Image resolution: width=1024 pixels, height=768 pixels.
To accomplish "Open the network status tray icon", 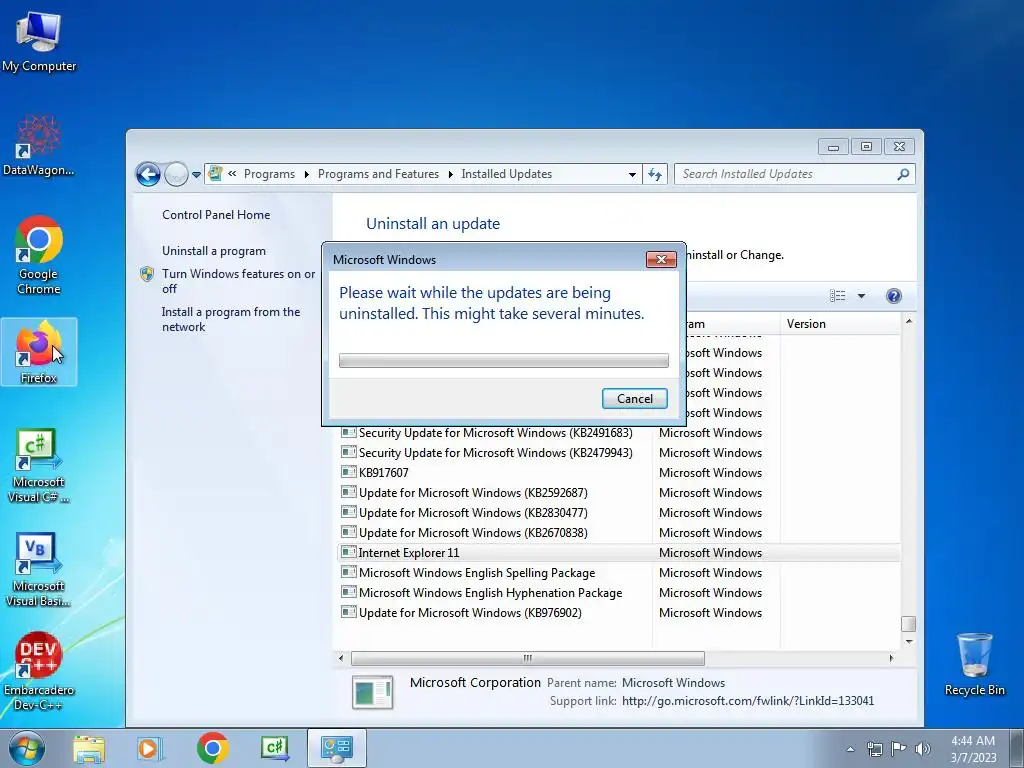I will (x=874, y=749).
